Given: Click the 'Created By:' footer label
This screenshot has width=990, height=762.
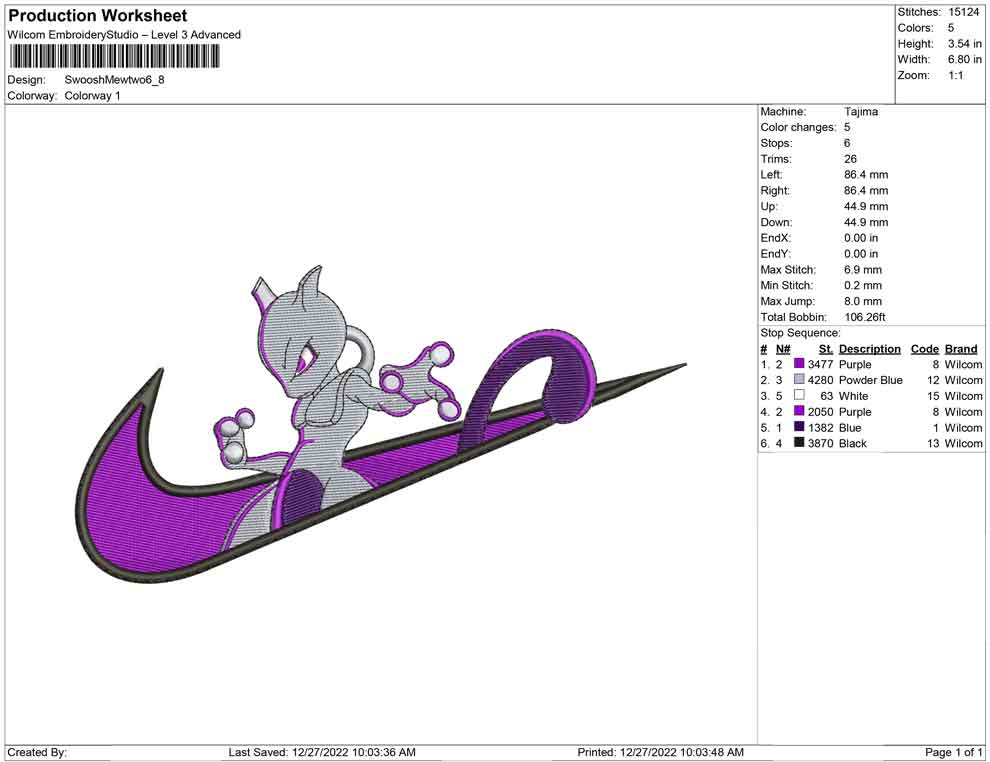Looking at the screenshot, I should click(37, 752).
